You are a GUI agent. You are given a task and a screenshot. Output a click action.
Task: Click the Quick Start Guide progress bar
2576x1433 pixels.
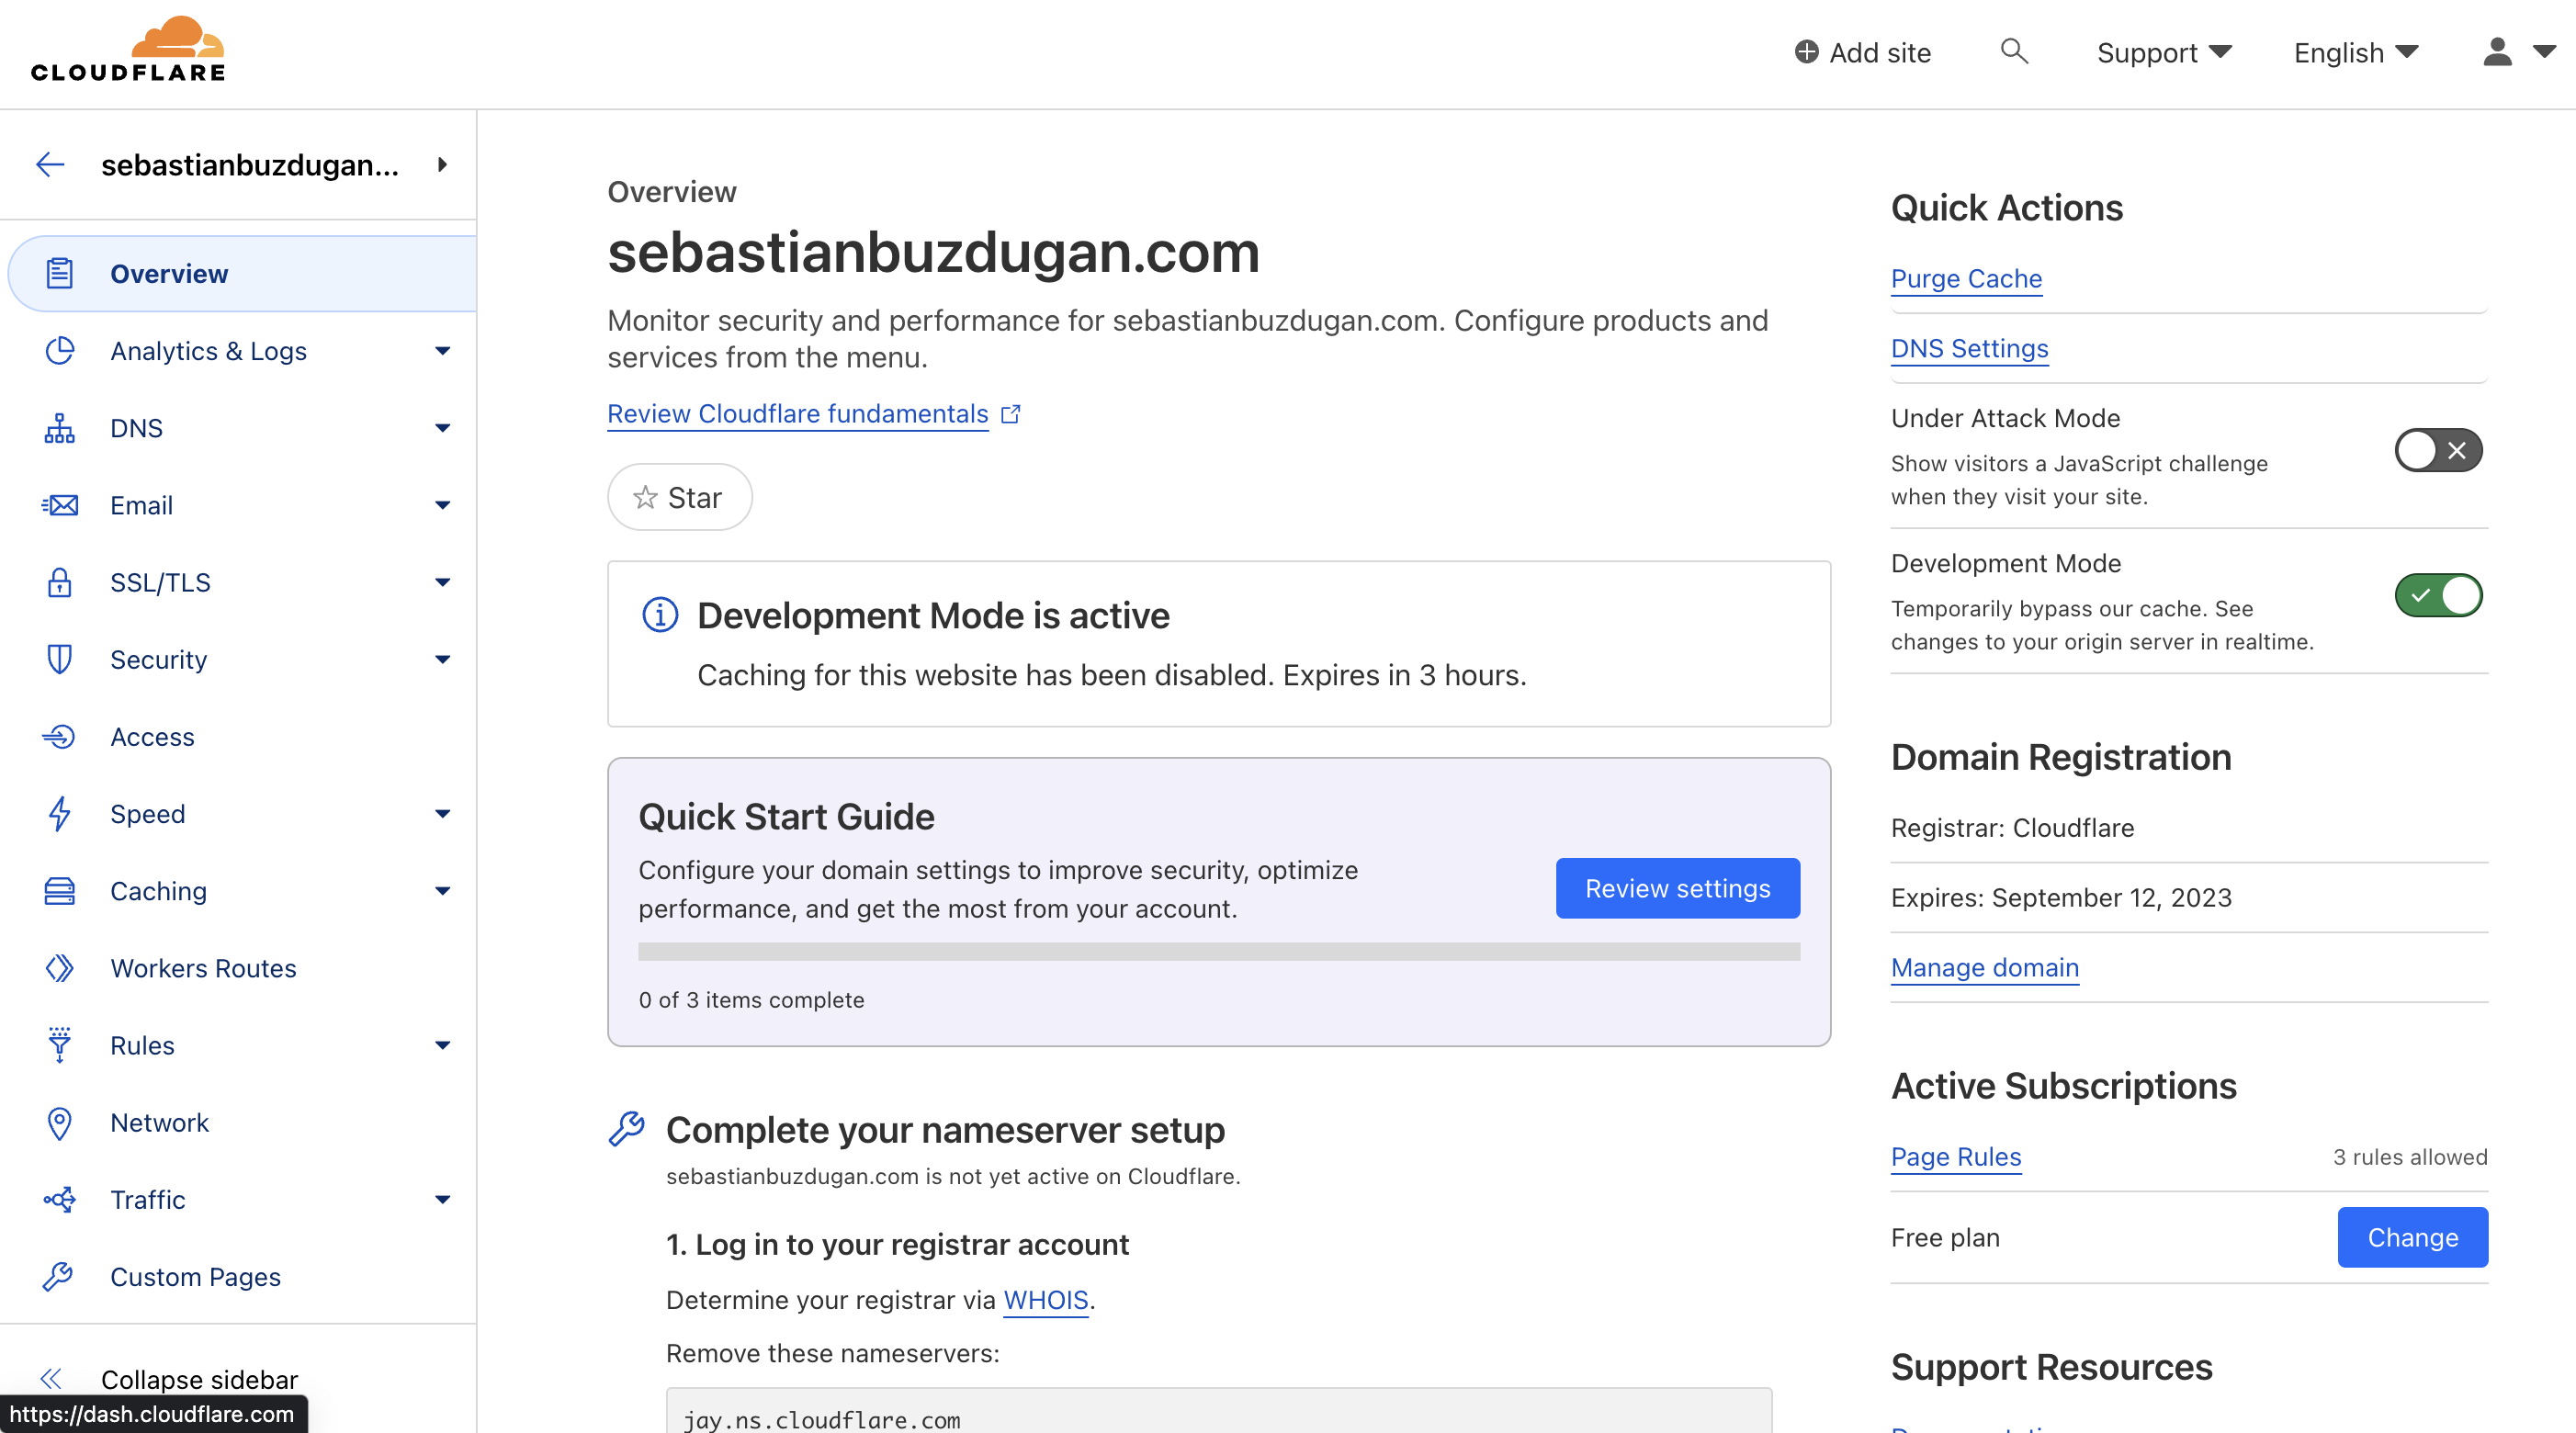tap(1218, 952)
